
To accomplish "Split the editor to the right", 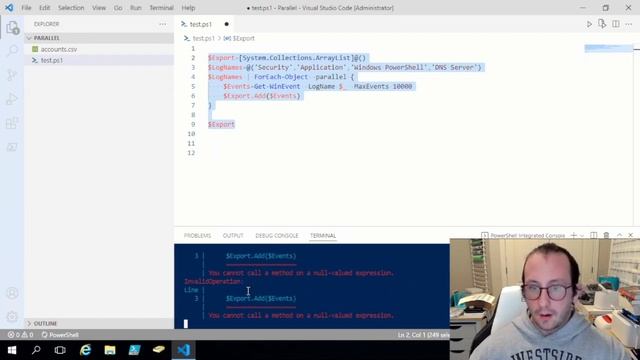I will coord(616,24).
